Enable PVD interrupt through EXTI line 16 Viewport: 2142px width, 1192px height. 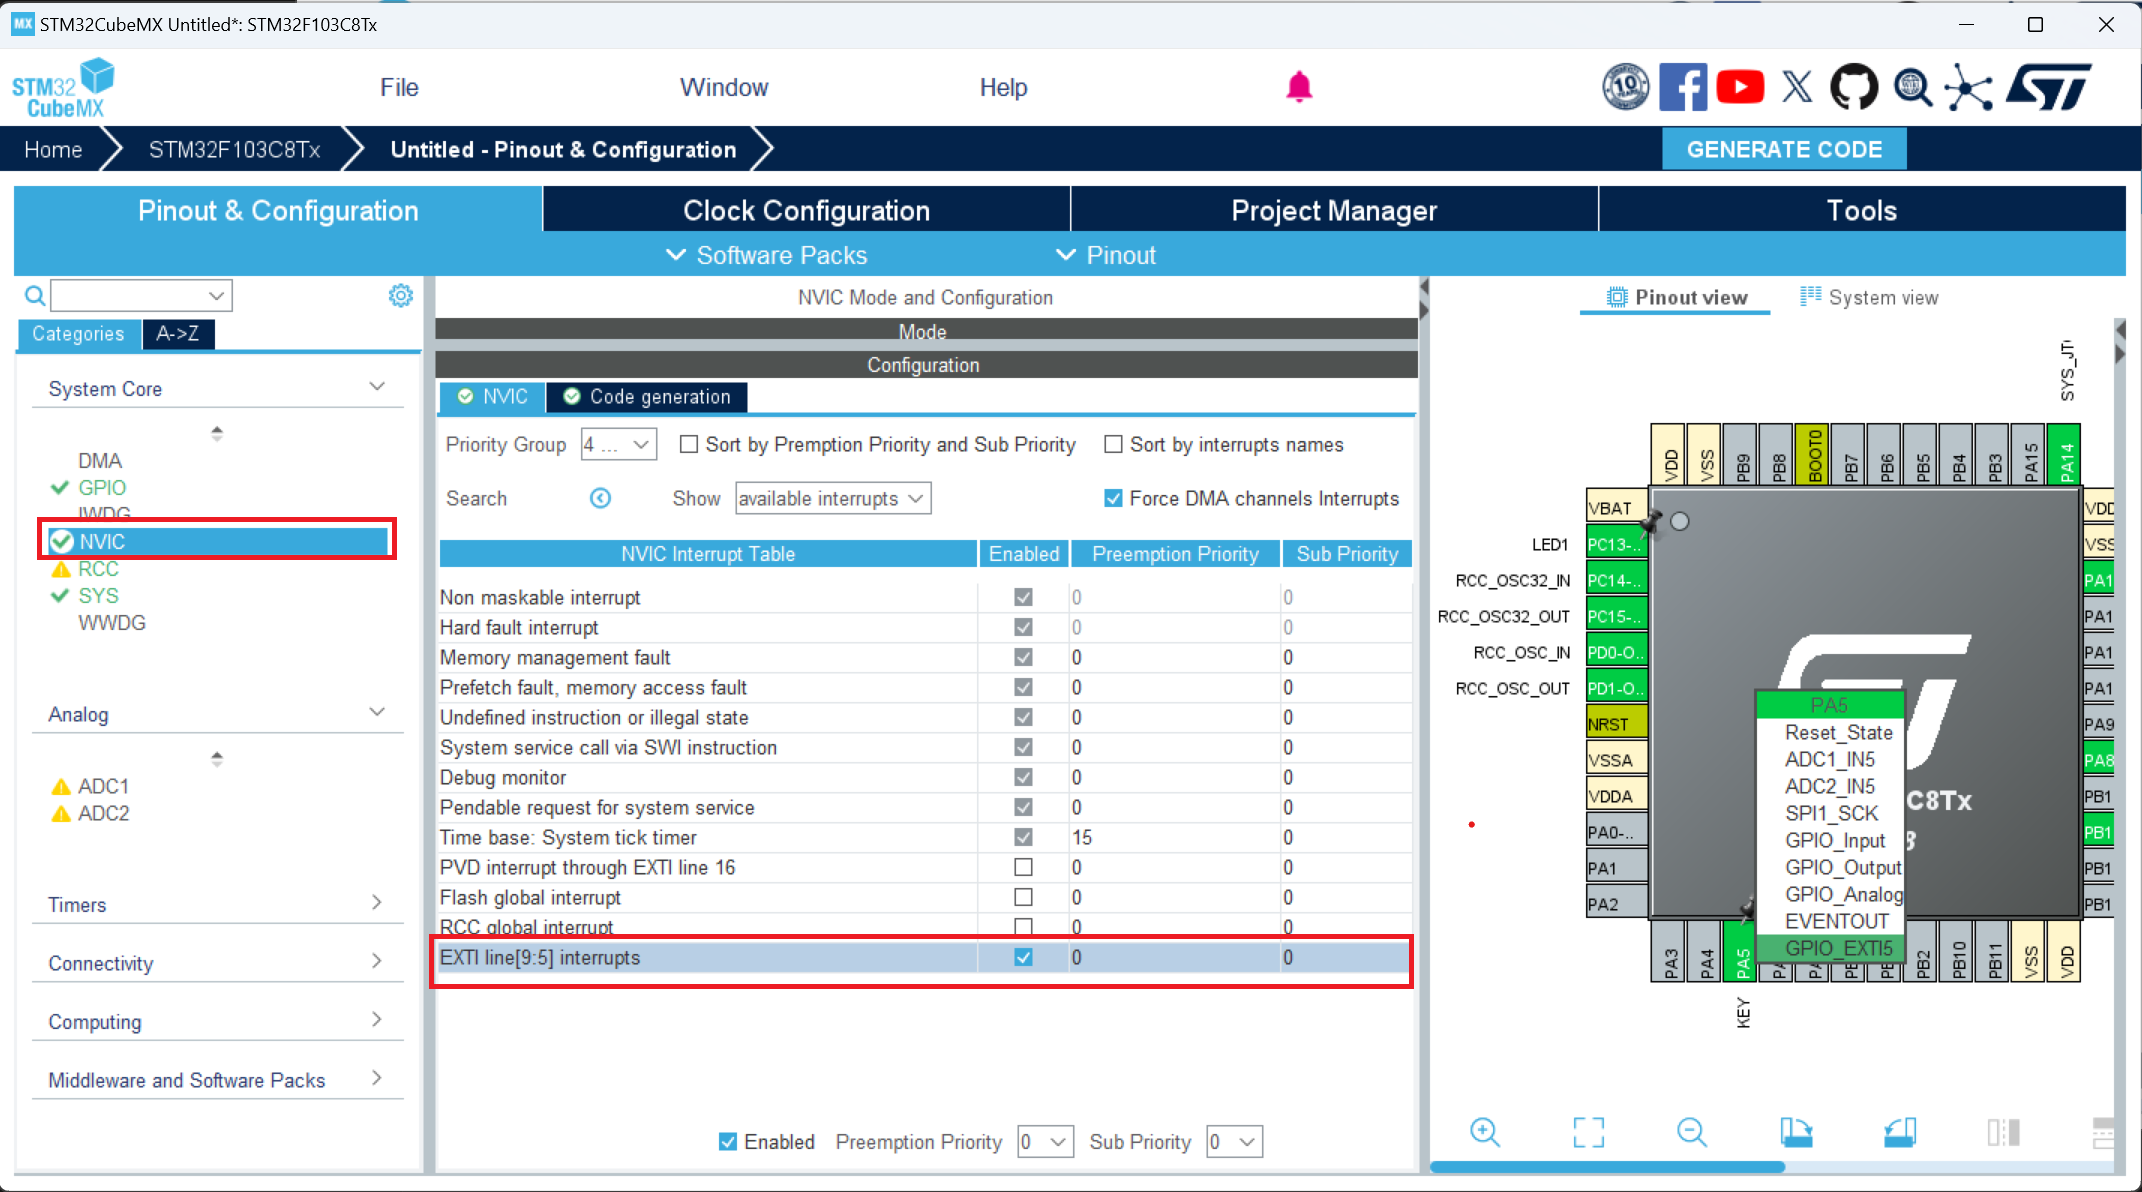click(x=1023, y=867)
